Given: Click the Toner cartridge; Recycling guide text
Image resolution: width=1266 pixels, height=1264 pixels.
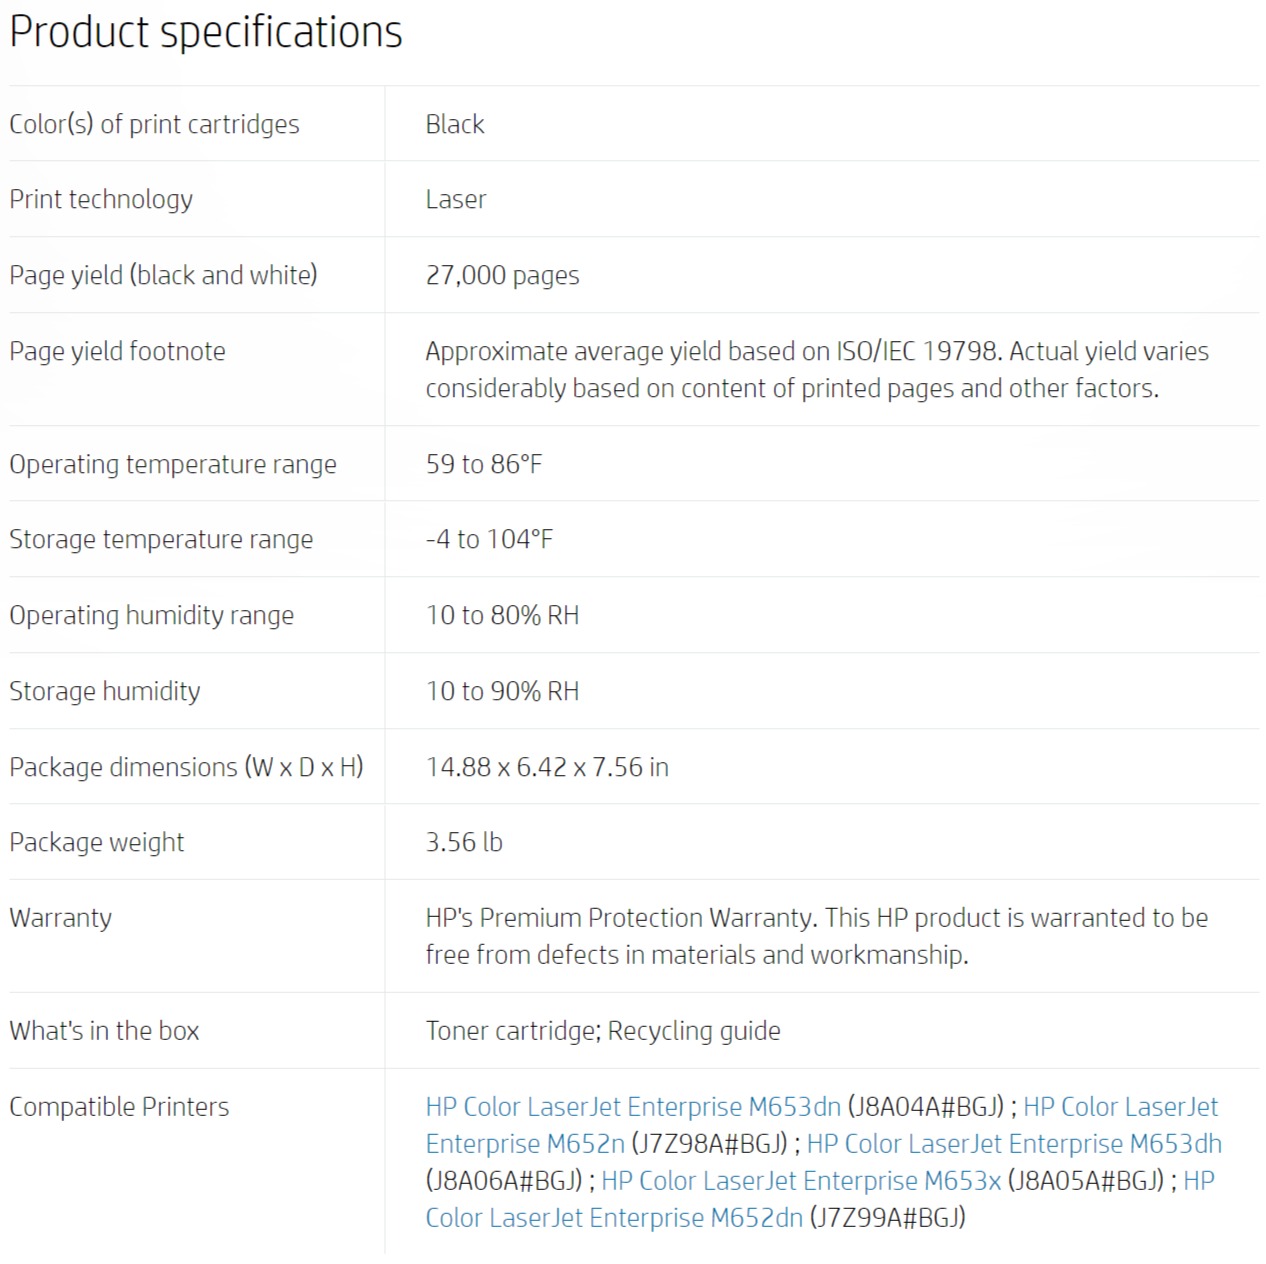Looking at the screenshot, I should pos(603,1031).
